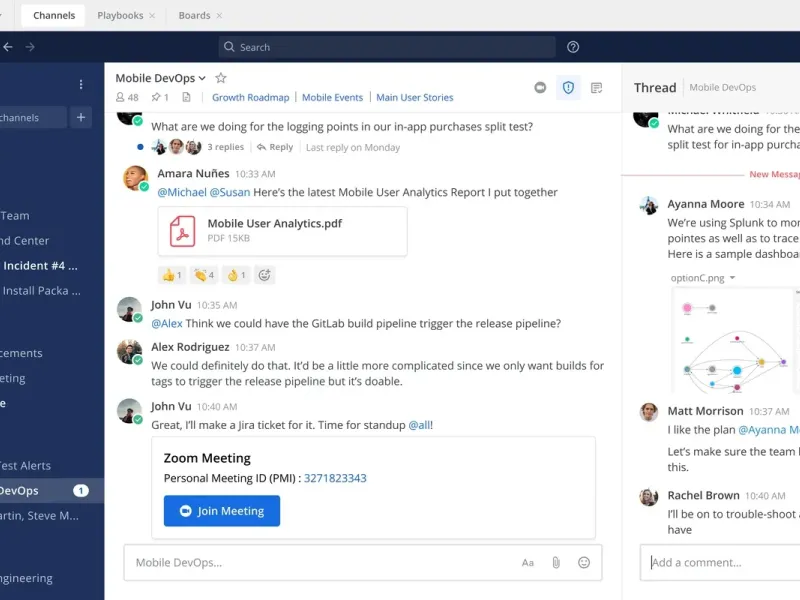Toggle the clapping hands reaction
This screenshot has width=800, height=600.
(x=204, y=276)
